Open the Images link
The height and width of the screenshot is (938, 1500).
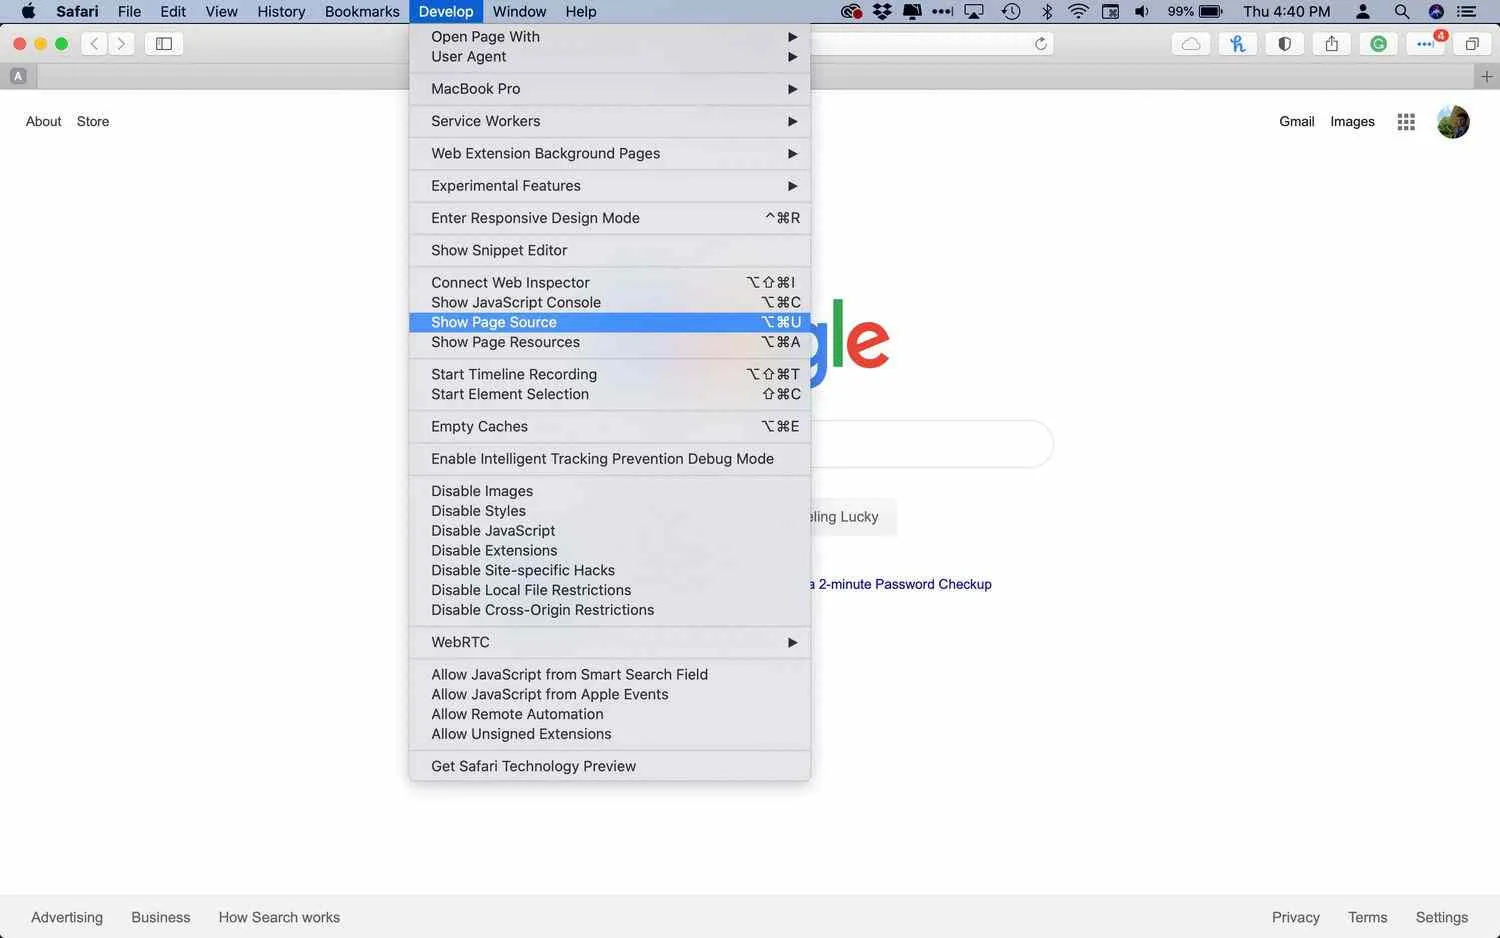[1352, 122]
